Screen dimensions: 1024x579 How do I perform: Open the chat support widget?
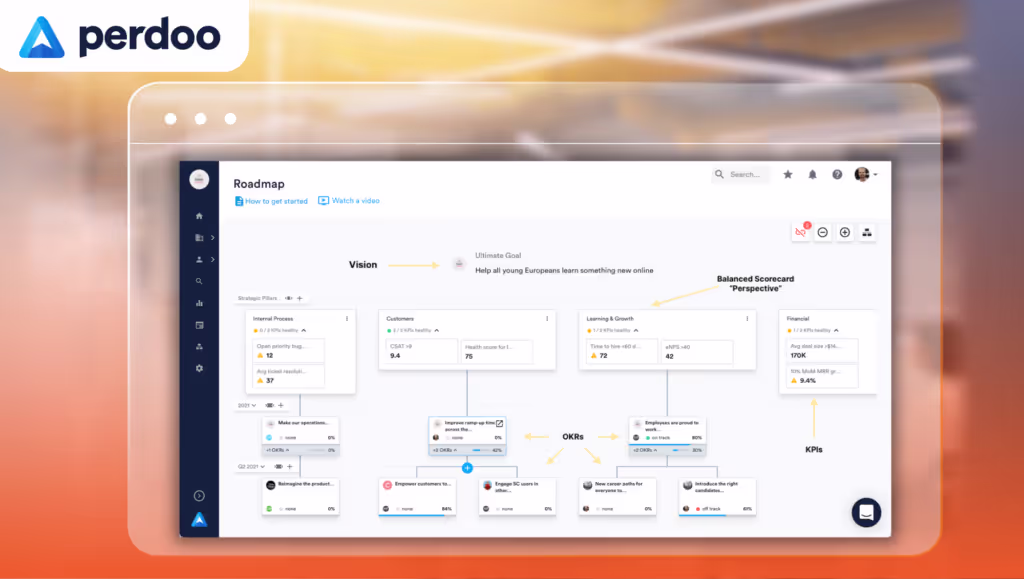click(x=866, y=512)
